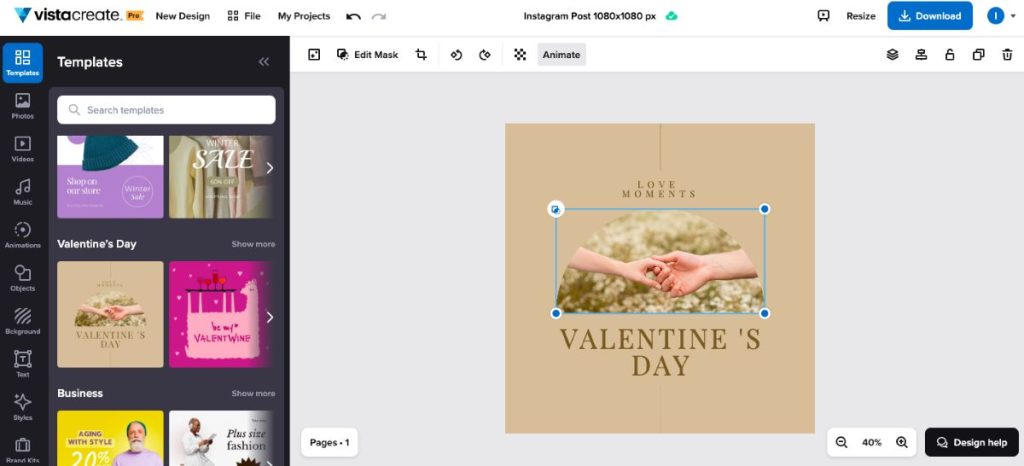Image resolution: width=1024 pixels, height=466 pixels.
Task: Toggle the lock on the selected element
Action: (950, 55)
